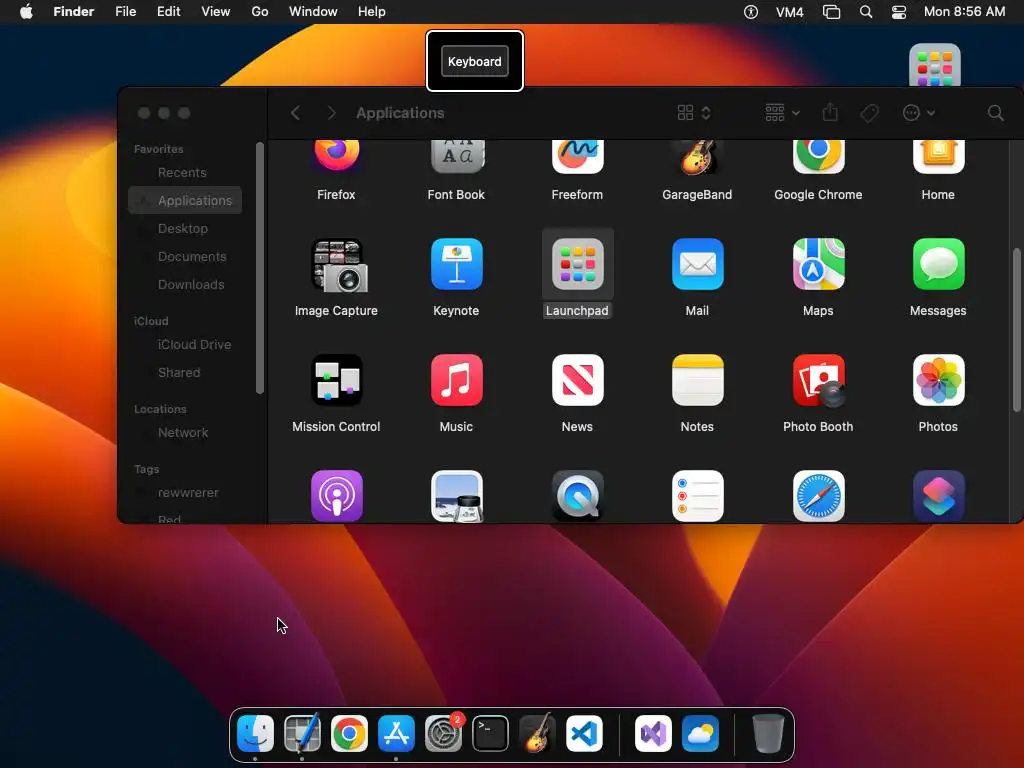Select the Image Capture app
Viewport: 1024px width, 768px height.
coord(338,265)
